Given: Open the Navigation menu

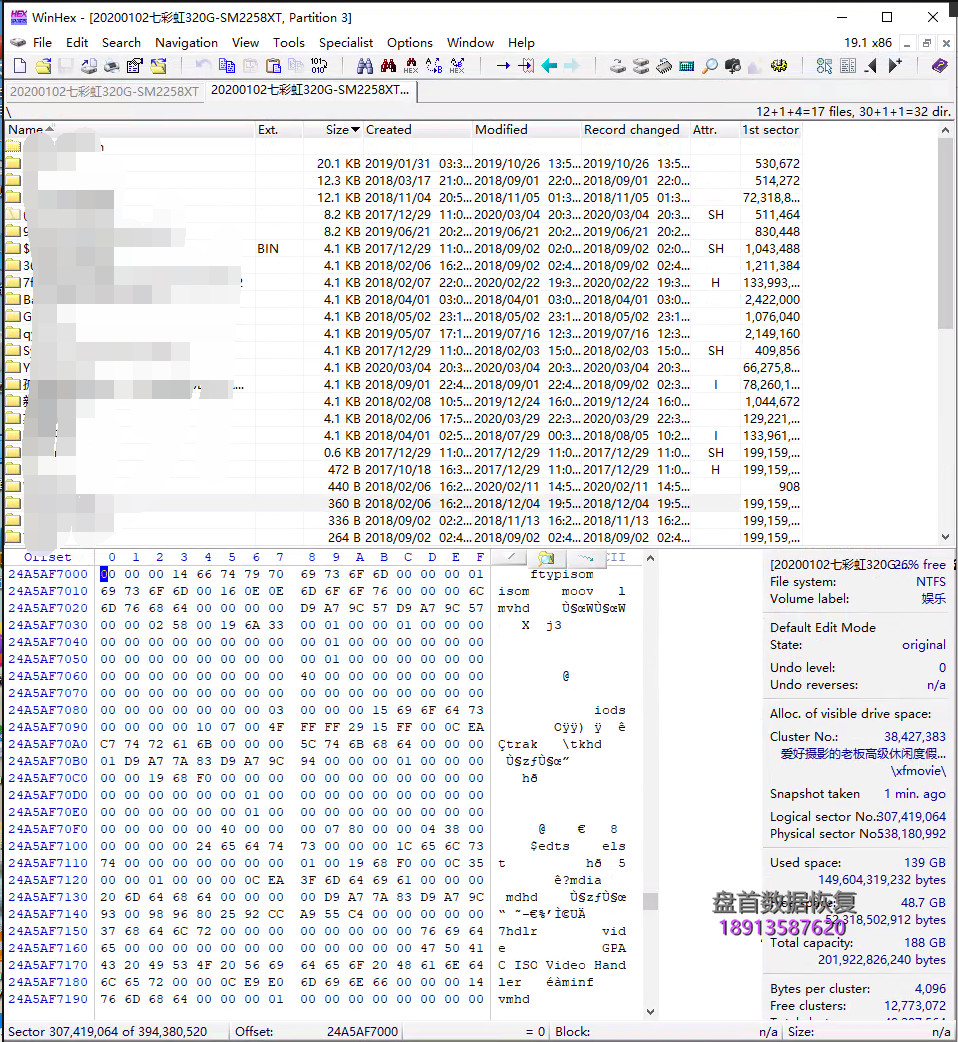Looking at the screenshot, I should [186, 43].
